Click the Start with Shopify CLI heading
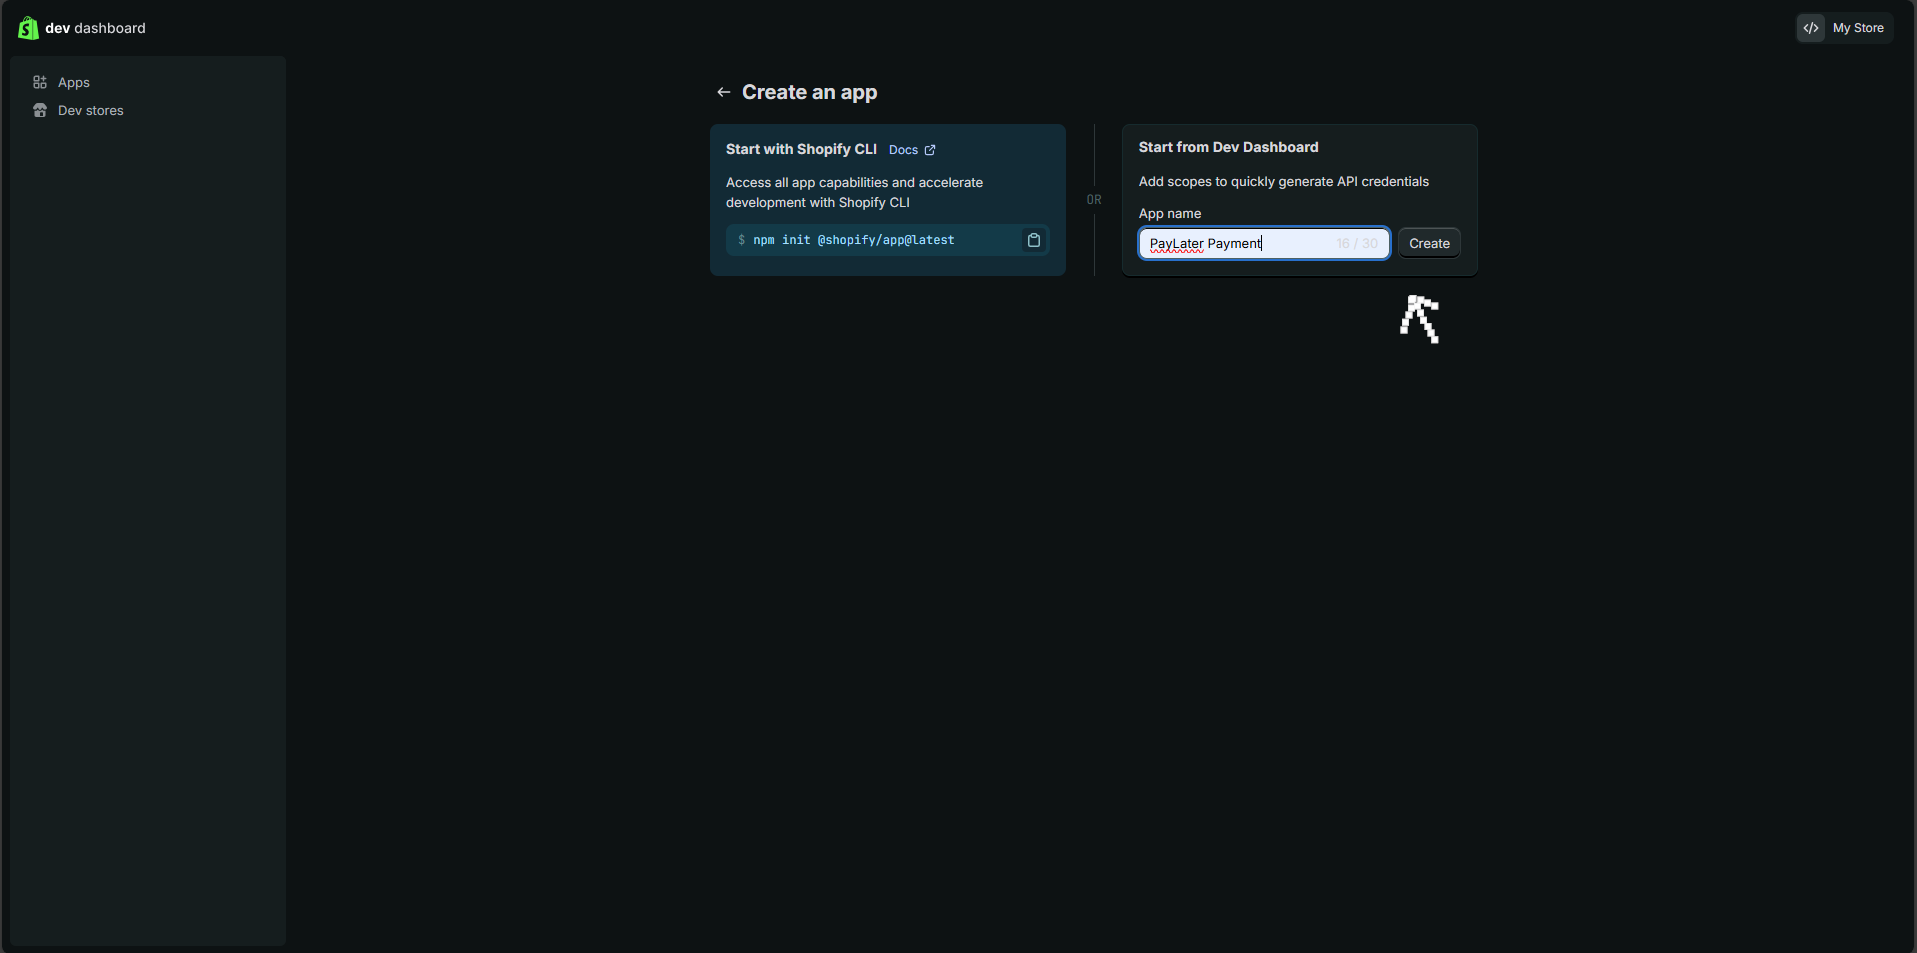The width and height of the screenshot is (1917, 953). 801,149
